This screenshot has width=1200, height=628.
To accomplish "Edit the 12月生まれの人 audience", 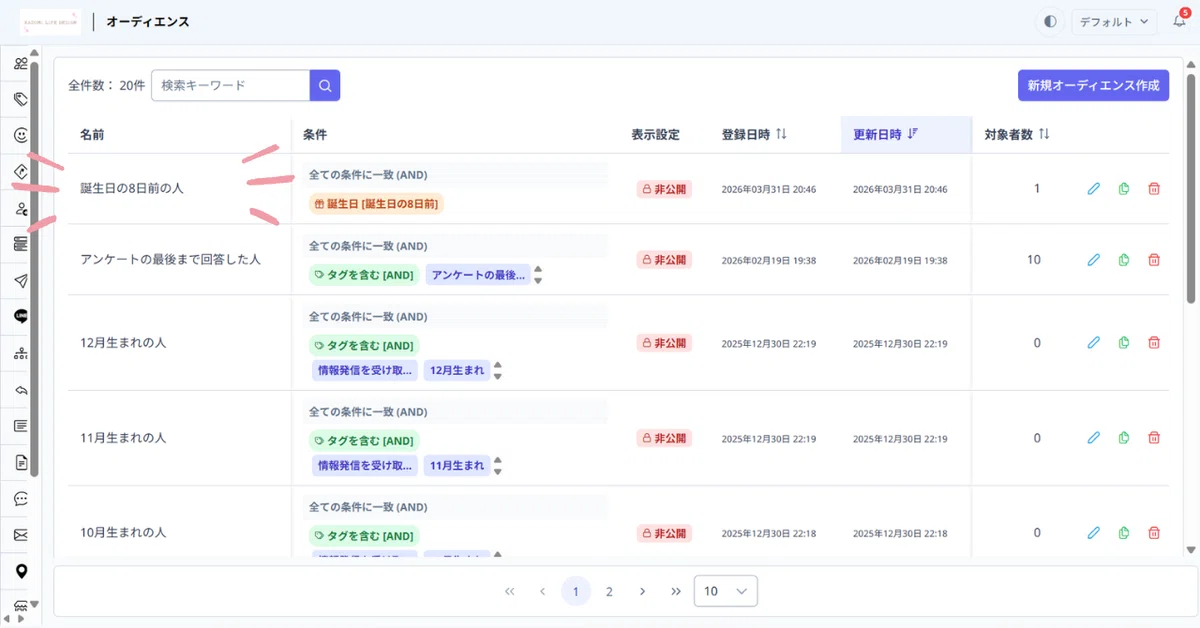I will tap(1094, 342).
